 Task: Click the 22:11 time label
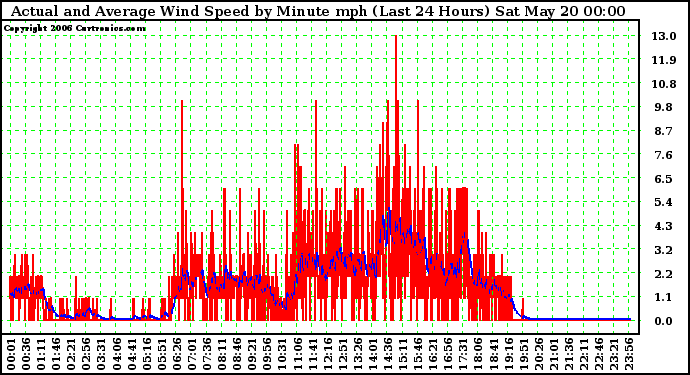point(584,354)
